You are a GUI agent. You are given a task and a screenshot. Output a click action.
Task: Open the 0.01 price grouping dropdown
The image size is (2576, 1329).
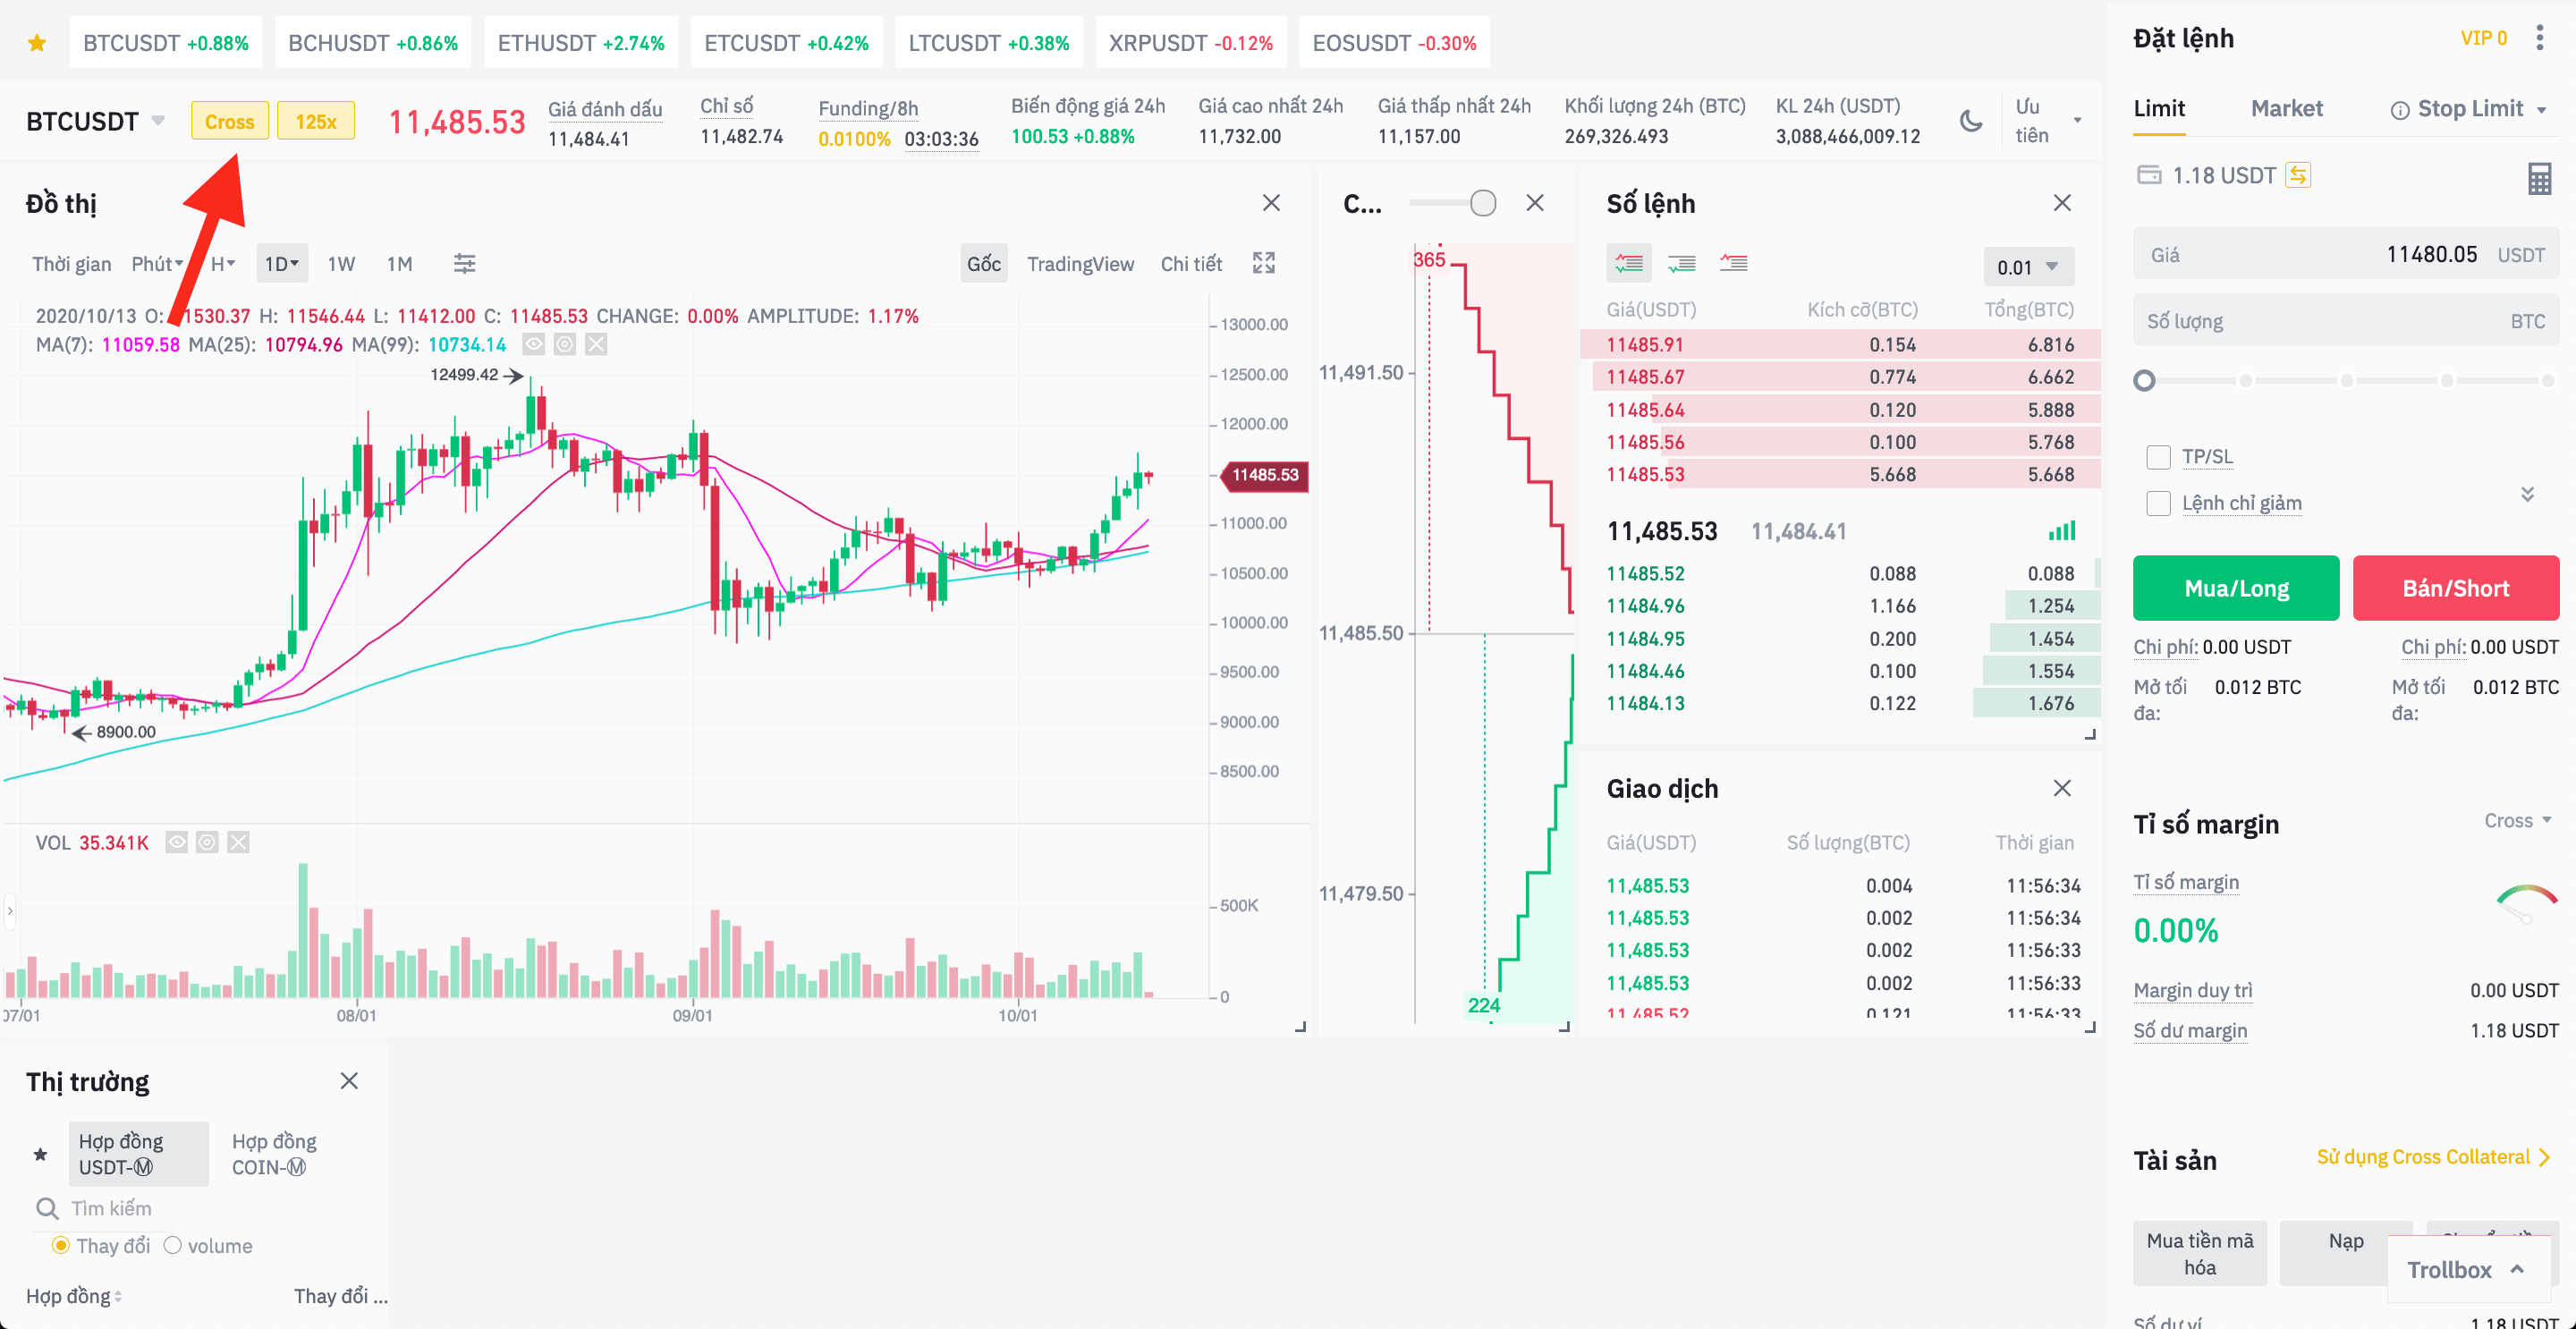click(2028, 267)
